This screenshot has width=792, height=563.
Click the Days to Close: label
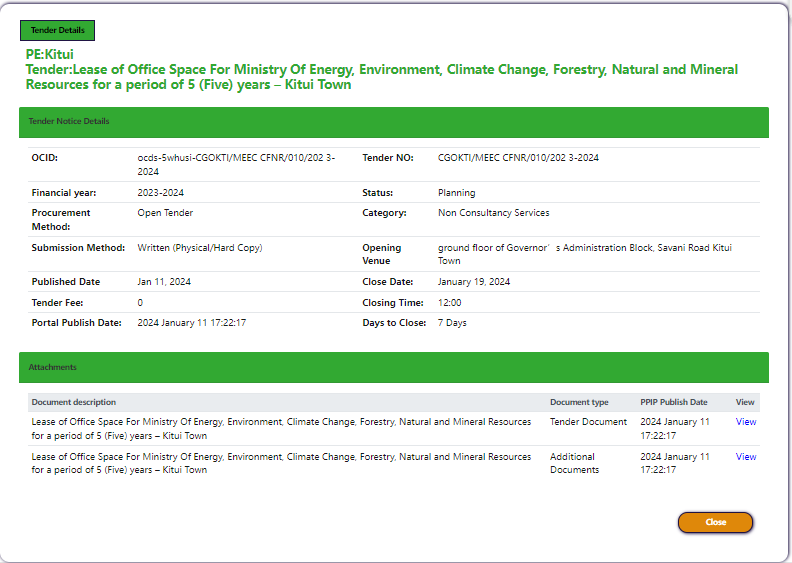(394, 323)
